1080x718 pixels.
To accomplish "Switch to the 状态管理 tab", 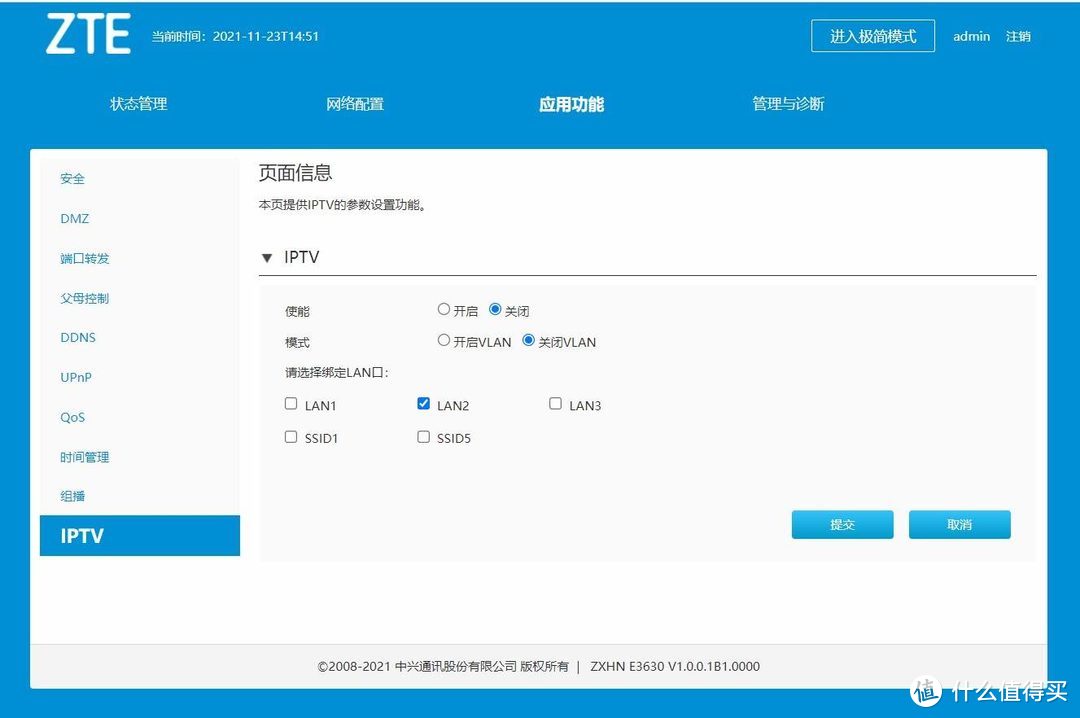I will coord(136,103).
